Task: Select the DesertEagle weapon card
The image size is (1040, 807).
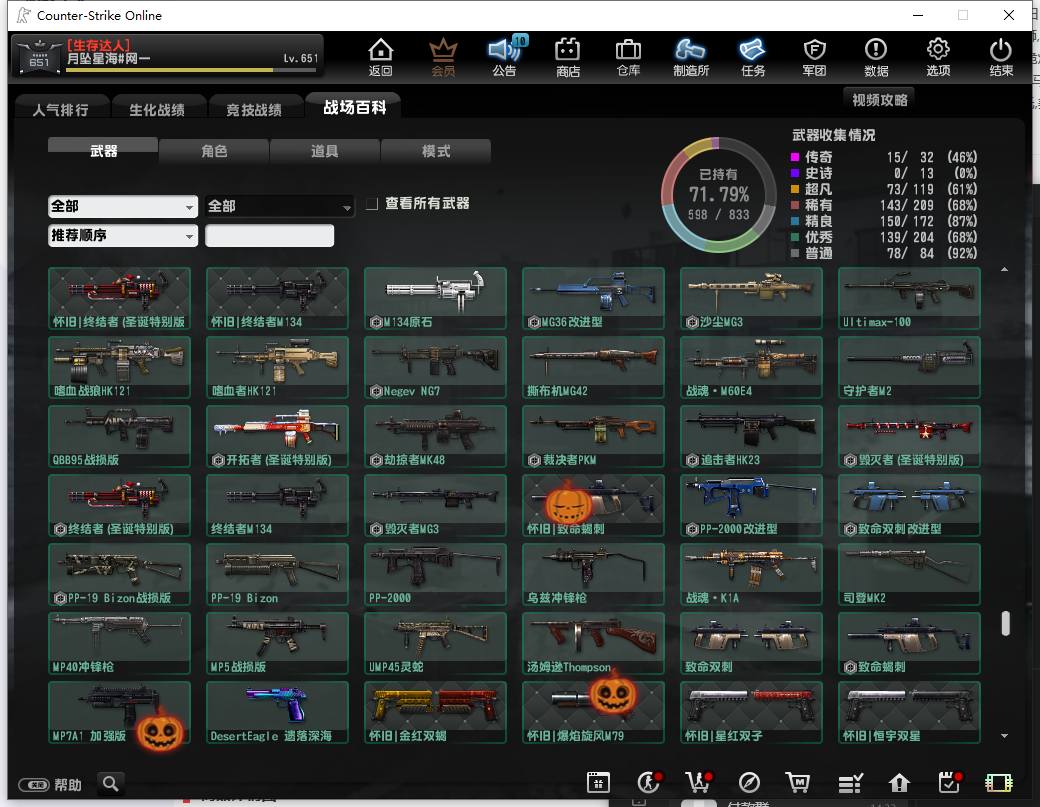Action: [277, 712]
